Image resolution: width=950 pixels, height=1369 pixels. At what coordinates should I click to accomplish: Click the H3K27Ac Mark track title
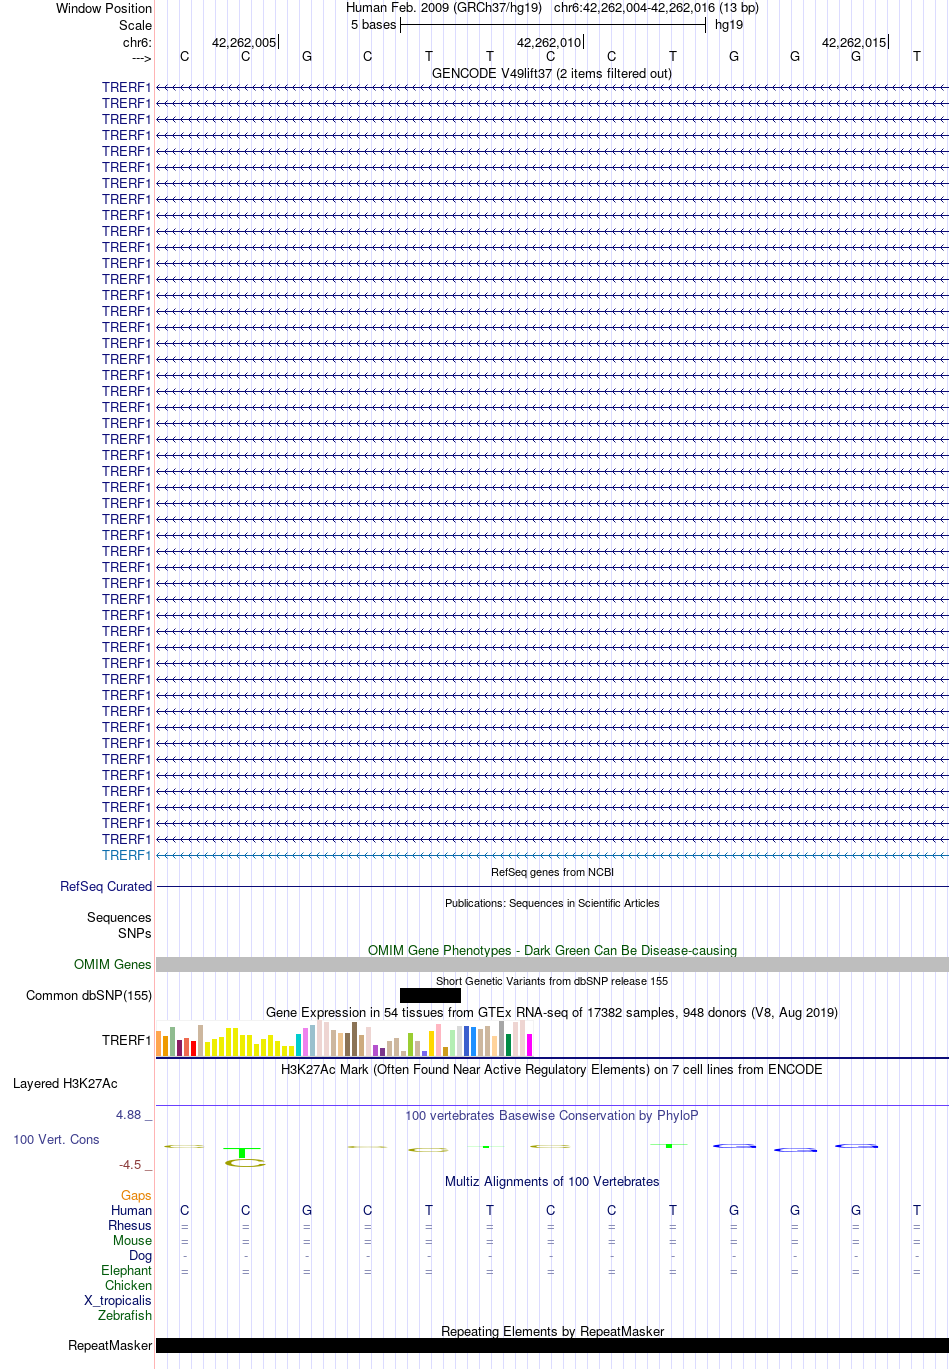(552, 1069)
